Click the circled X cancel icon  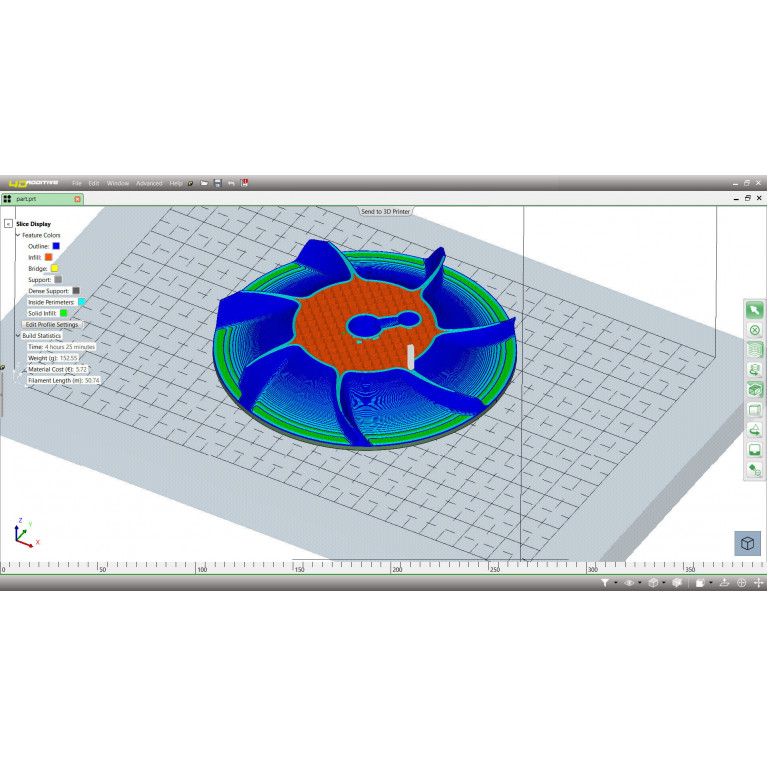pyautogui.click(x=754, y=330)
